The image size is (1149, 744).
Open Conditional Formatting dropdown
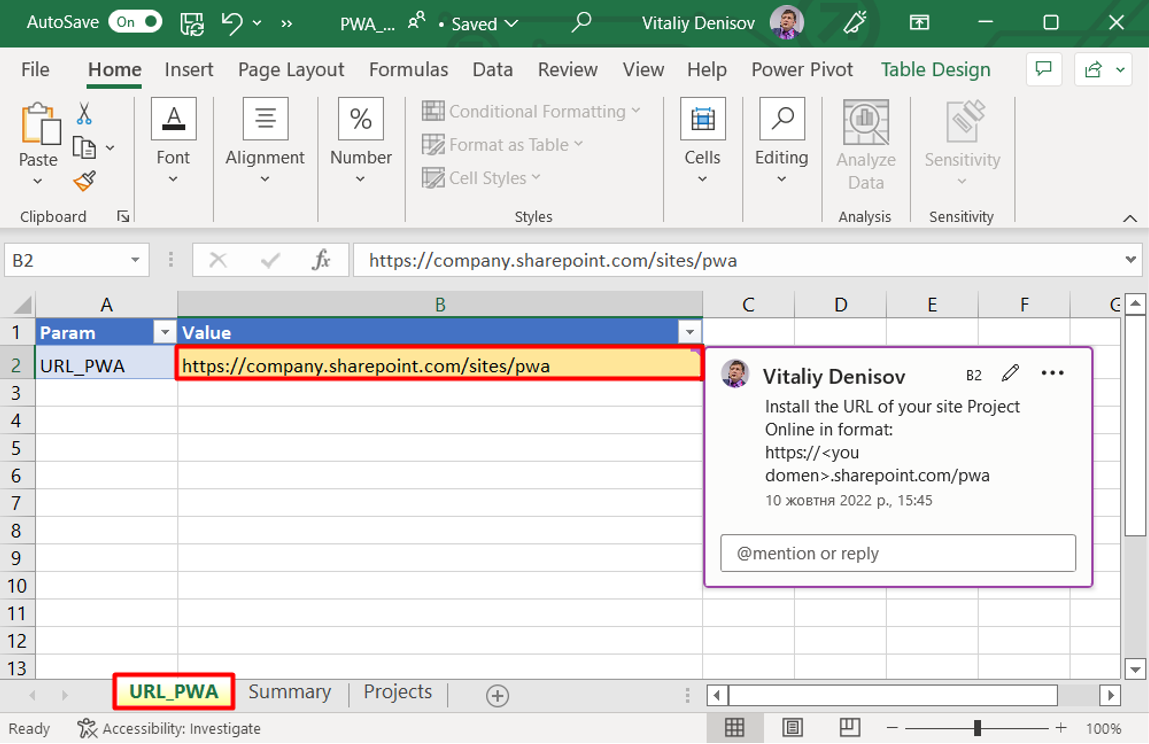(531, 111)
